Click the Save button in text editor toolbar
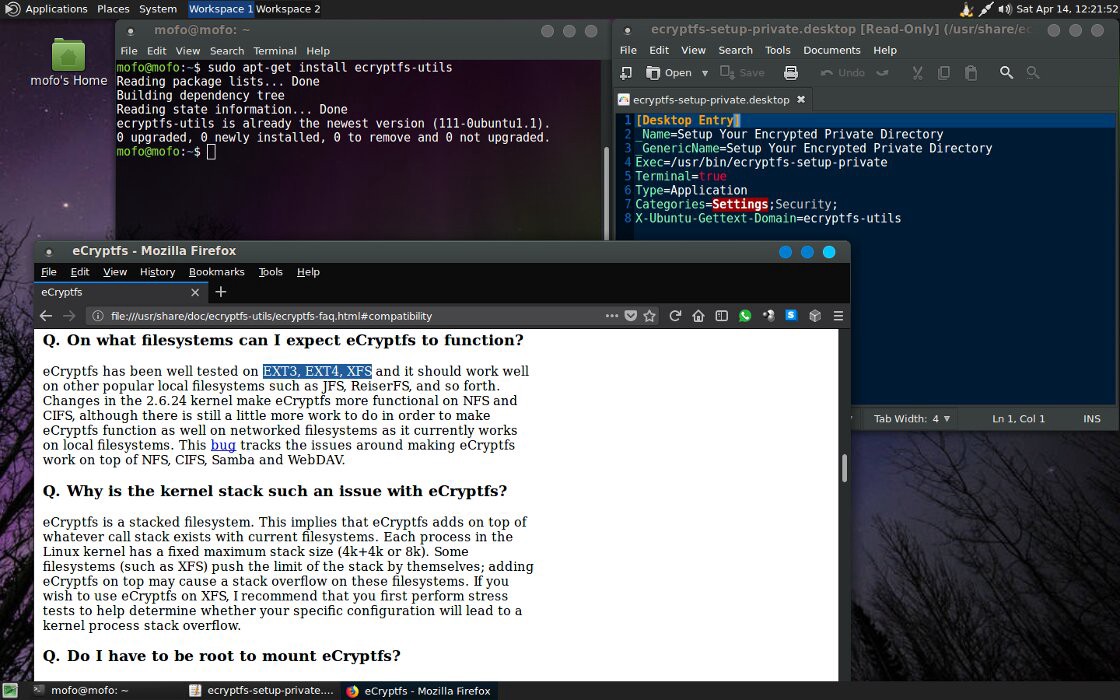The height and width of the screenshot is (700, 1120). (742, 73)
